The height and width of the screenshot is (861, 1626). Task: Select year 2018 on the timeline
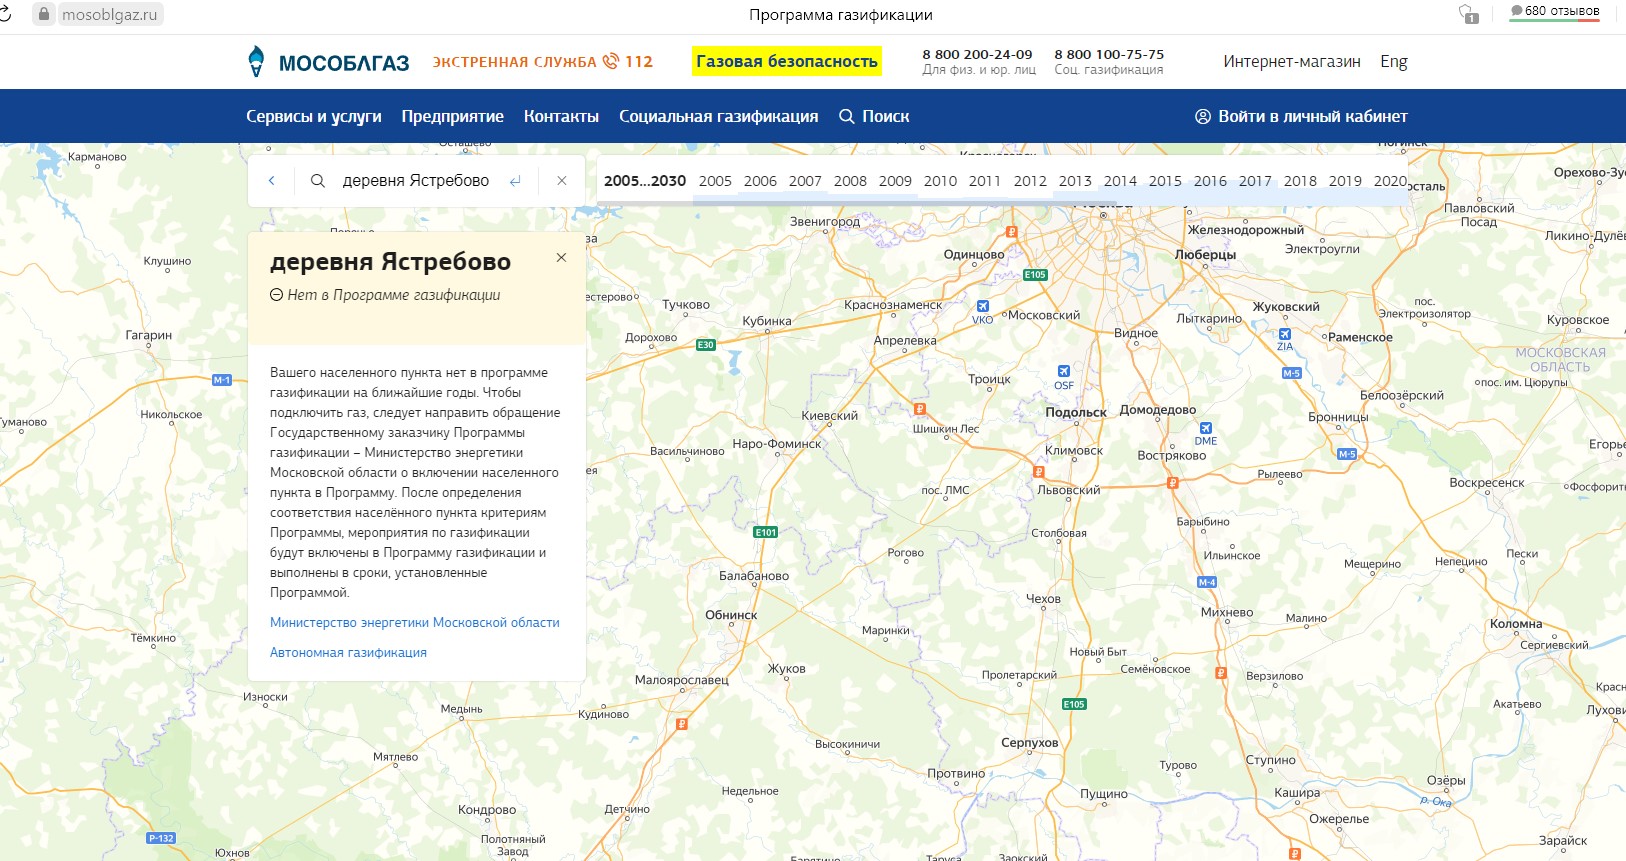click(x=1300, y=181)
